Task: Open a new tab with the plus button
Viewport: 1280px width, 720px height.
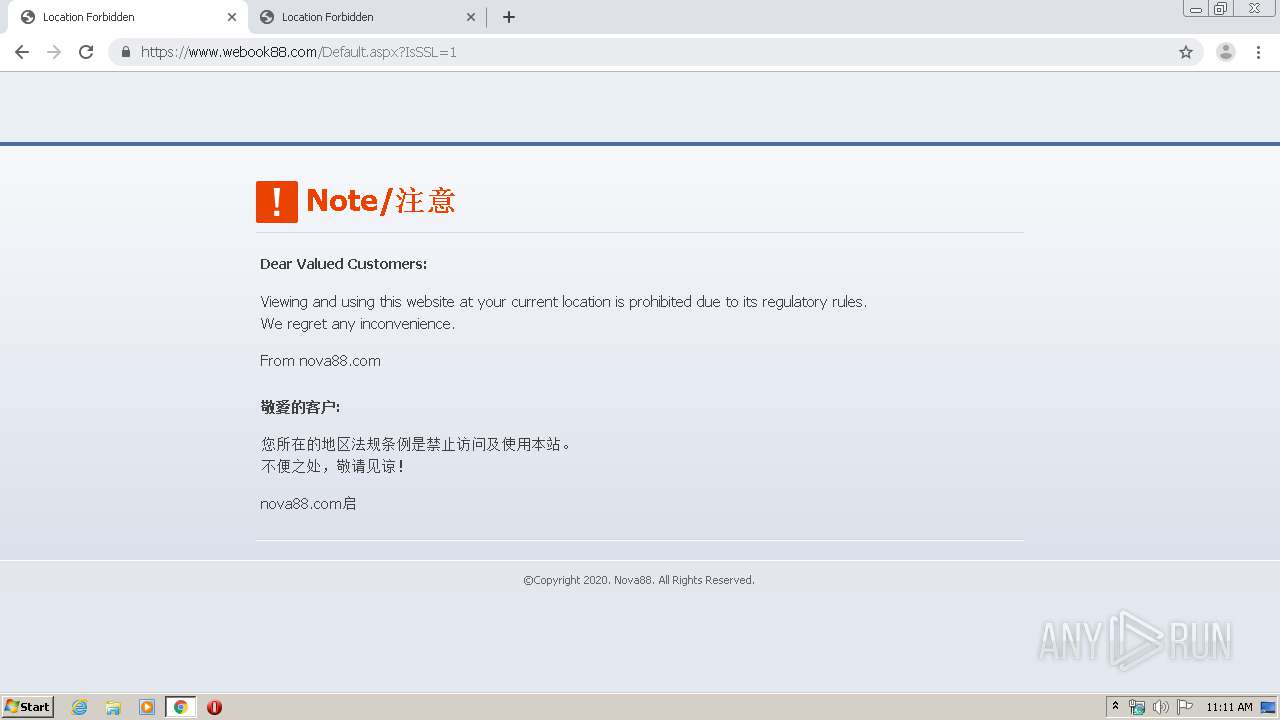Action: pyautogui.click(x=509, y=17)
